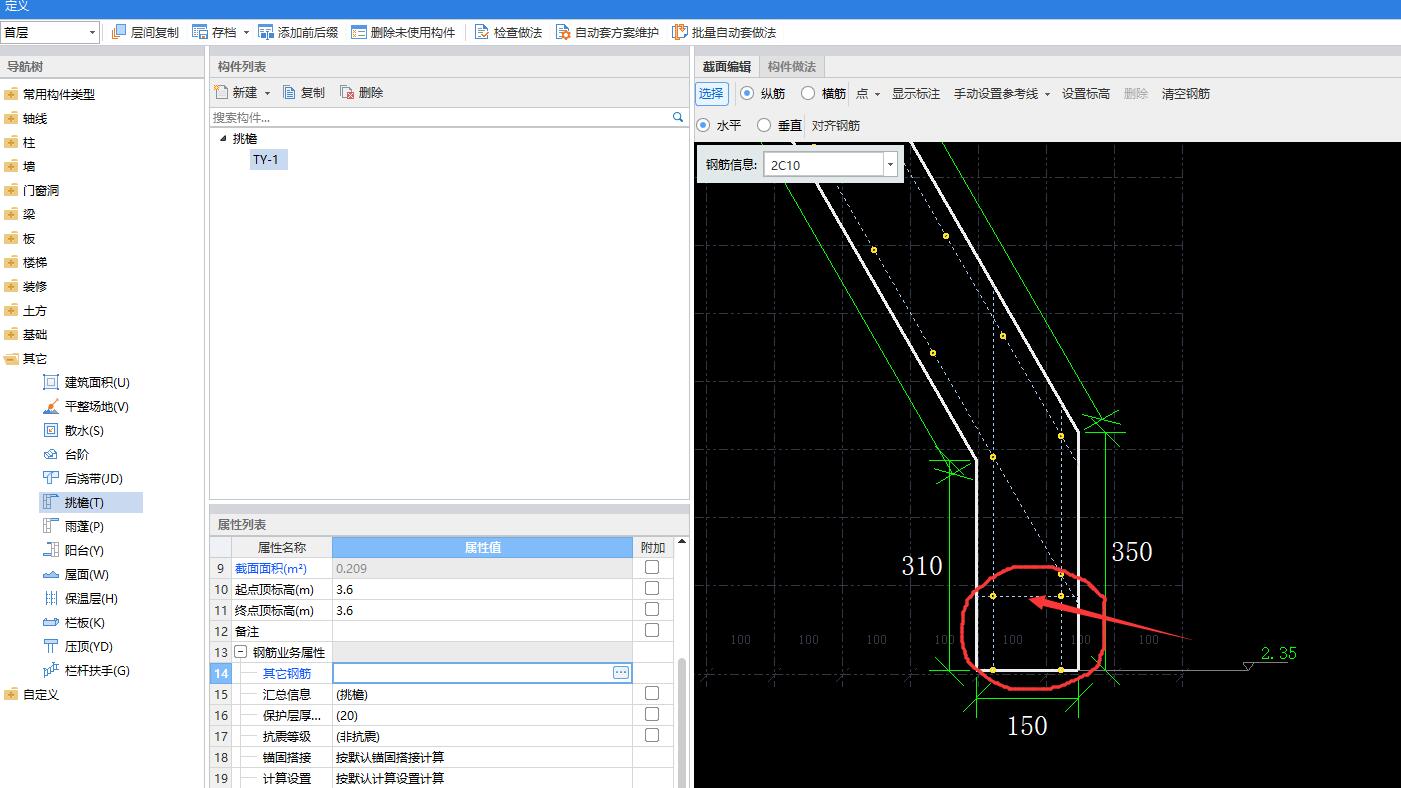The width and height of the screenshot is (1401, 788).
Task: Open the 自定义 folder
Action: [x=11, y=694]
